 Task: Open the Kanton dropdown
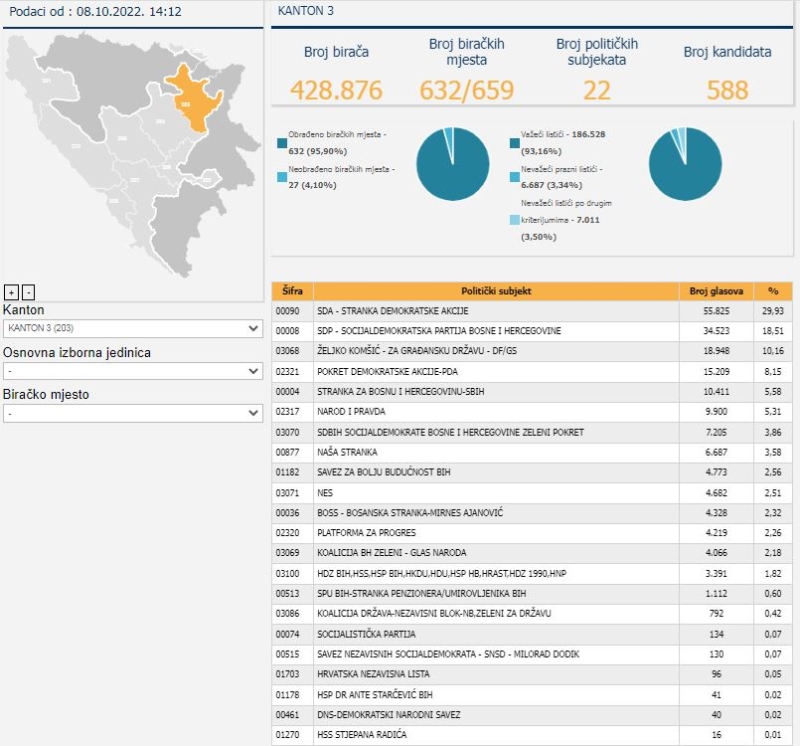(x=133, y=328)
